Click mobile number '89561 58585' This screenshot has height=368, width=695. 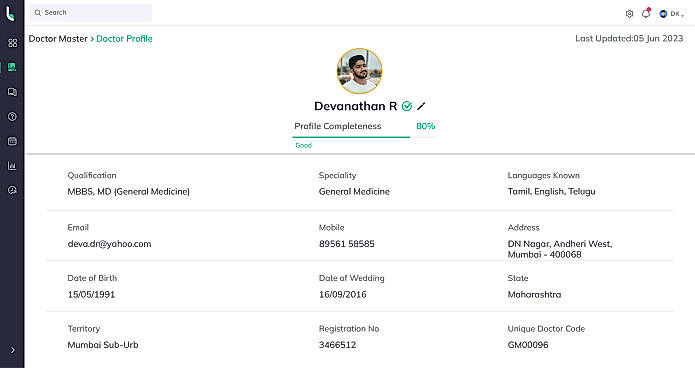[347, 244]
